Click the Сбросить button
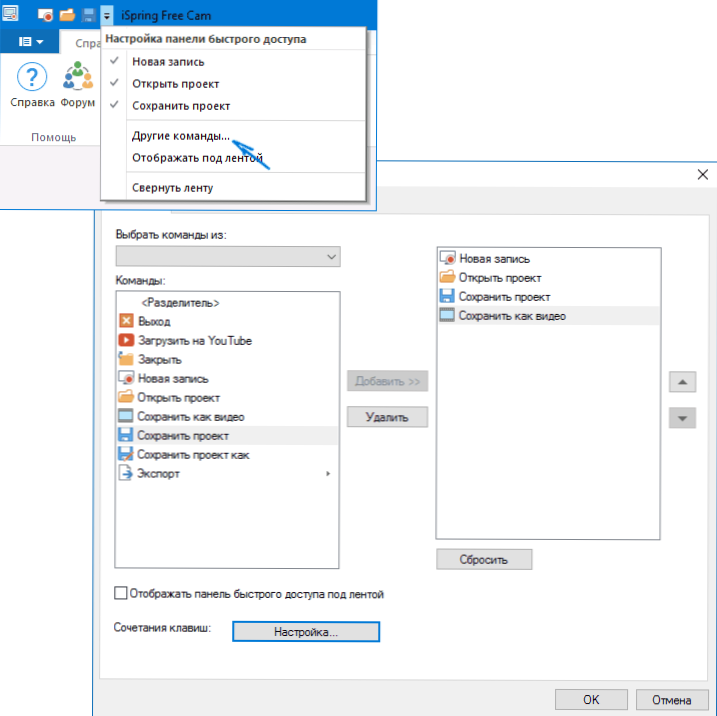Viewport: 717px width, 716px height. (484, 560)
